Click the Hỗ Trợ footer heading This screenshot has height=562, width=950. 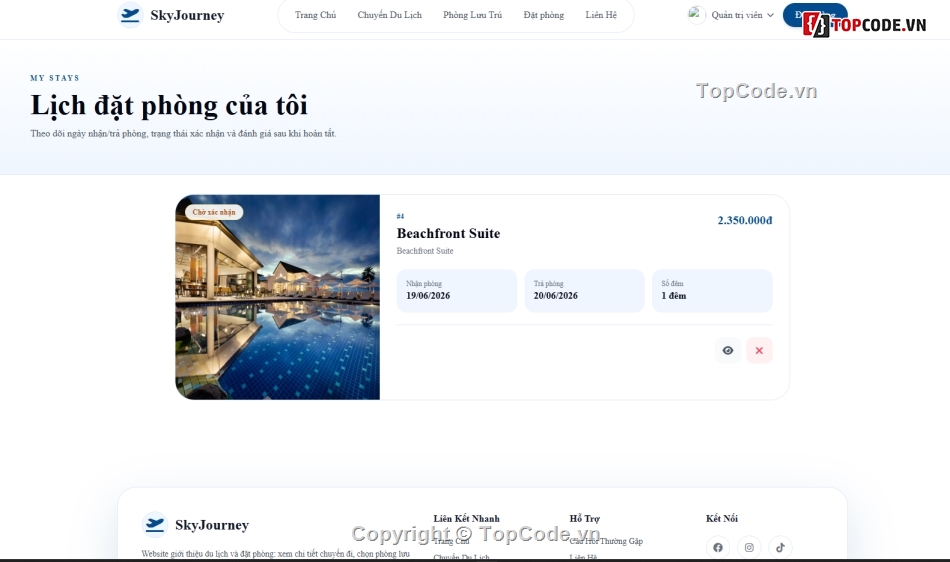click(585, 518)
